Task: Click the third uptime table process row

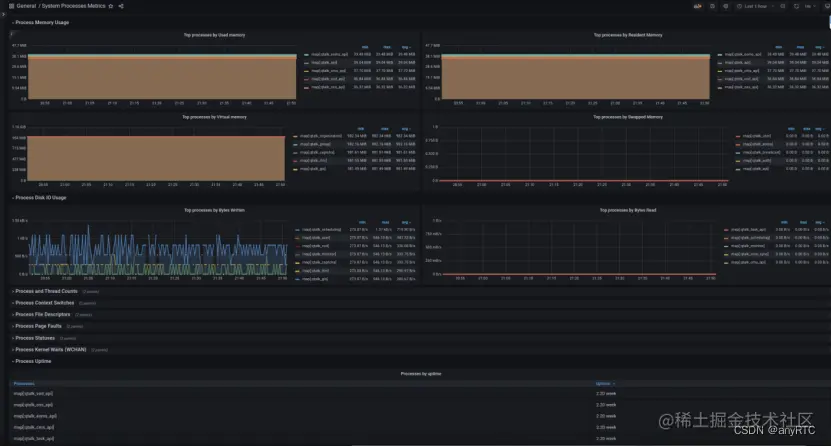Action: tap(419, 416)
